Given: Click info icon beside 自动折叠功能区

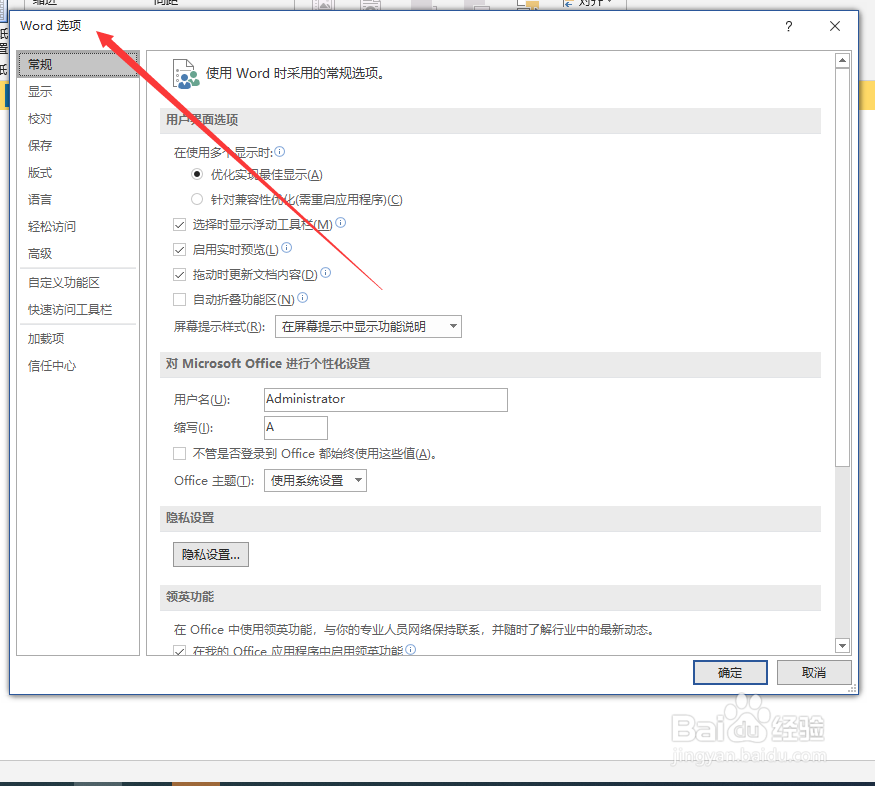Looking at the screenshot, I should (x=302, y=297).
